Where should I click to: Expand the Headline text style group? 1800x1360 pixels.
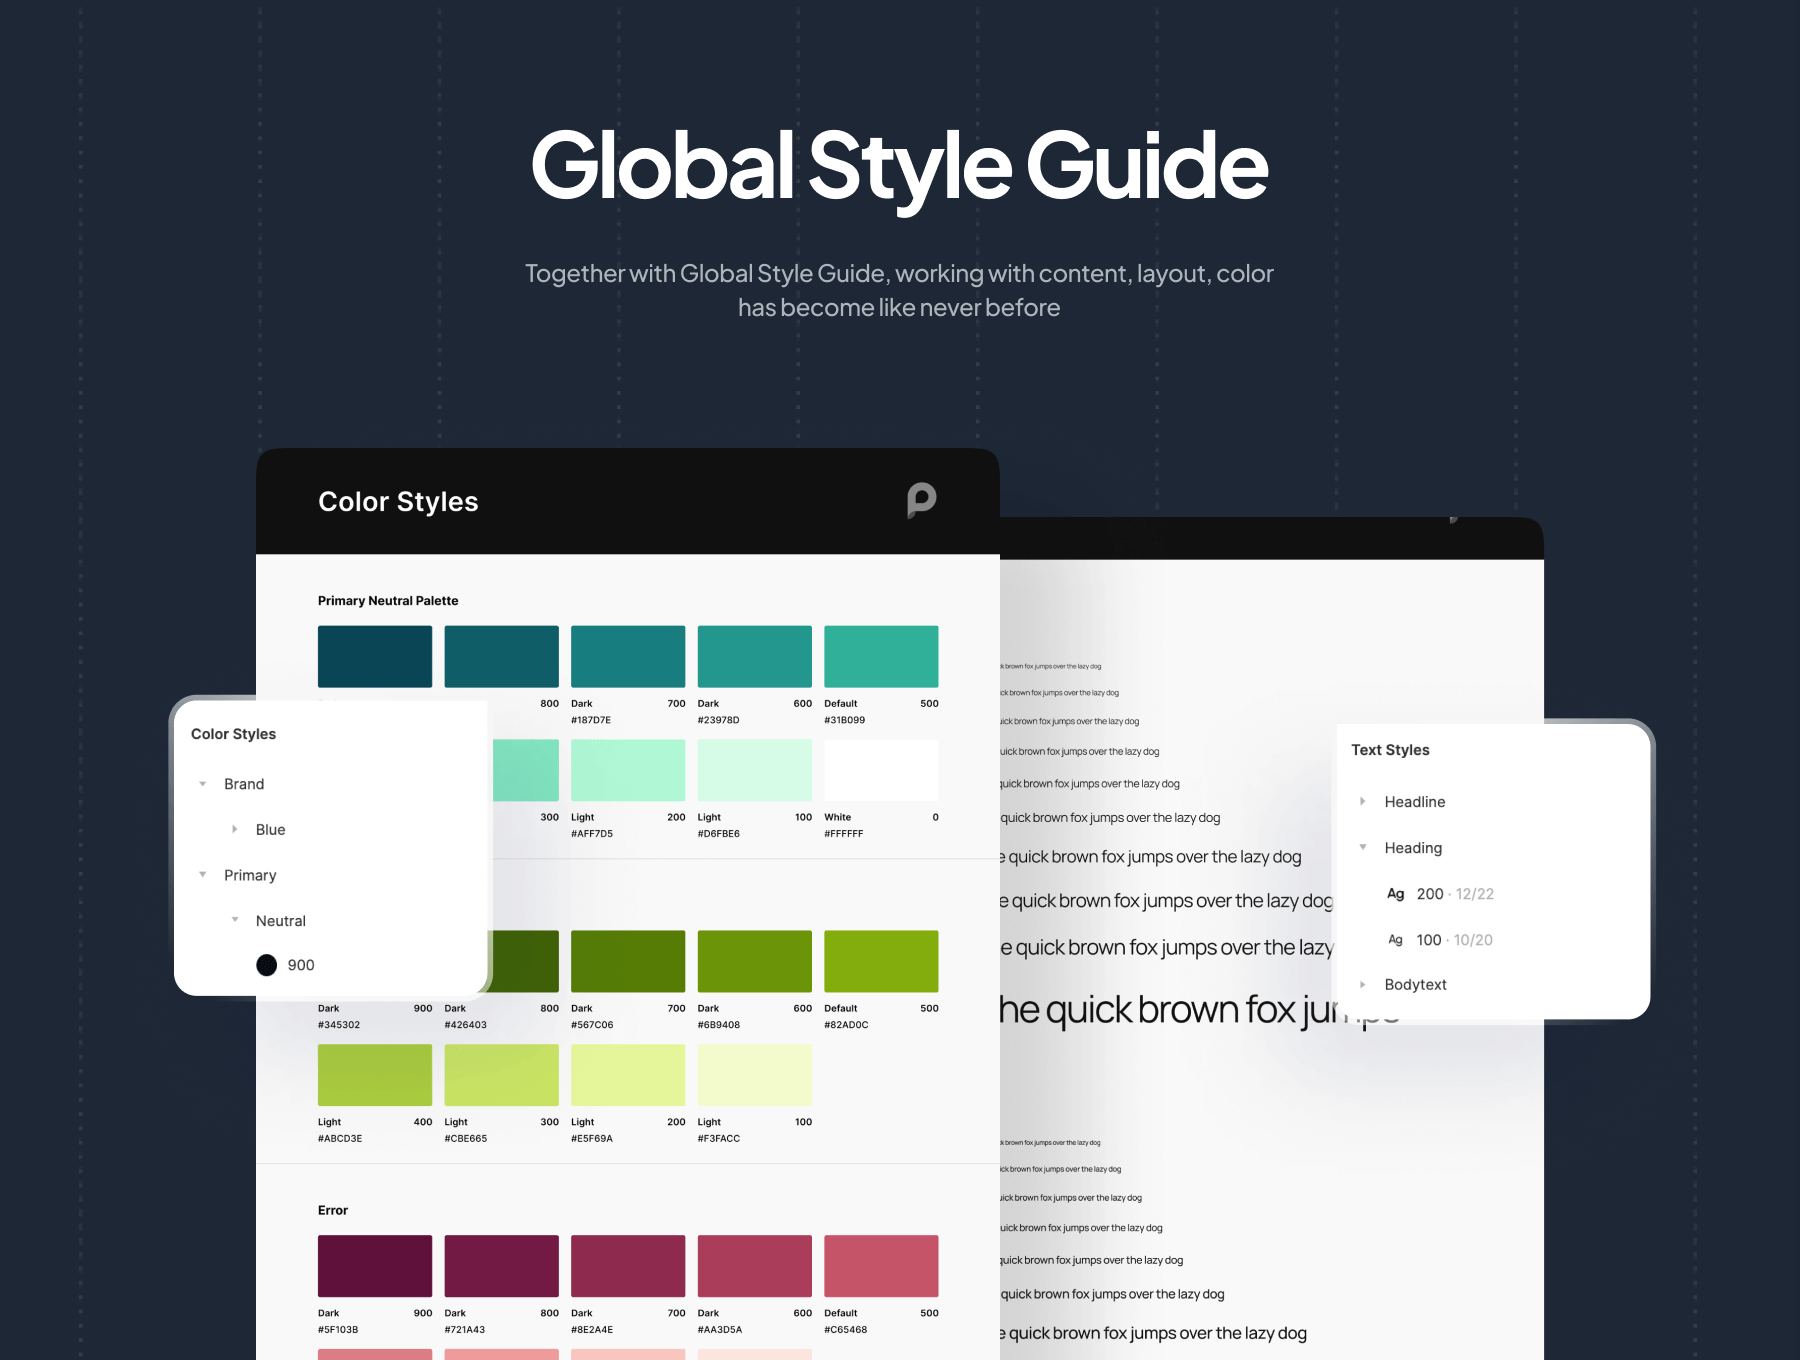1363,802
